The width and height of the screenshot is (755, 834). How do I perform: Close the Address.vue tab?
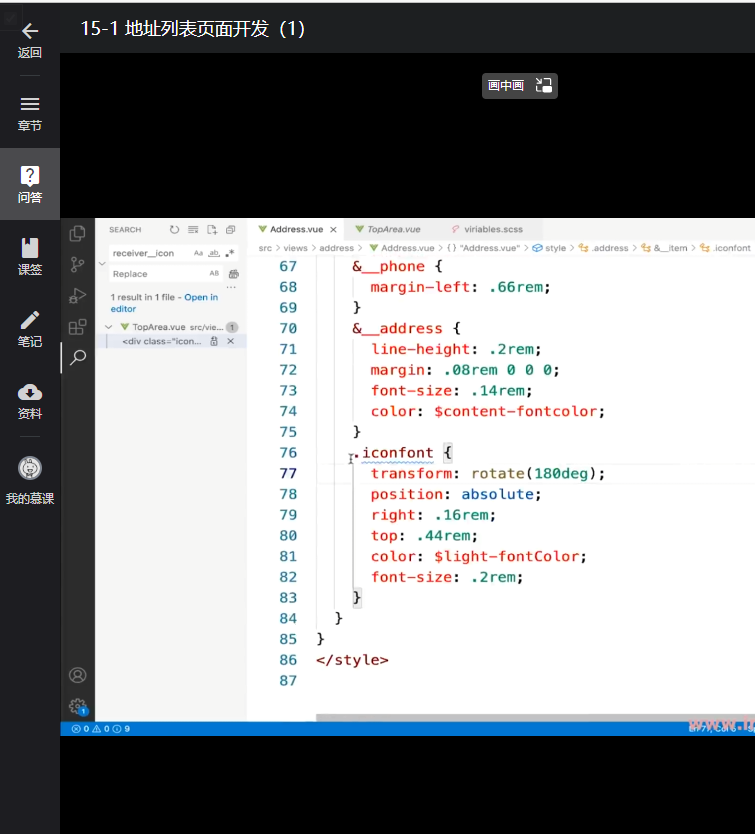point(334,230)
